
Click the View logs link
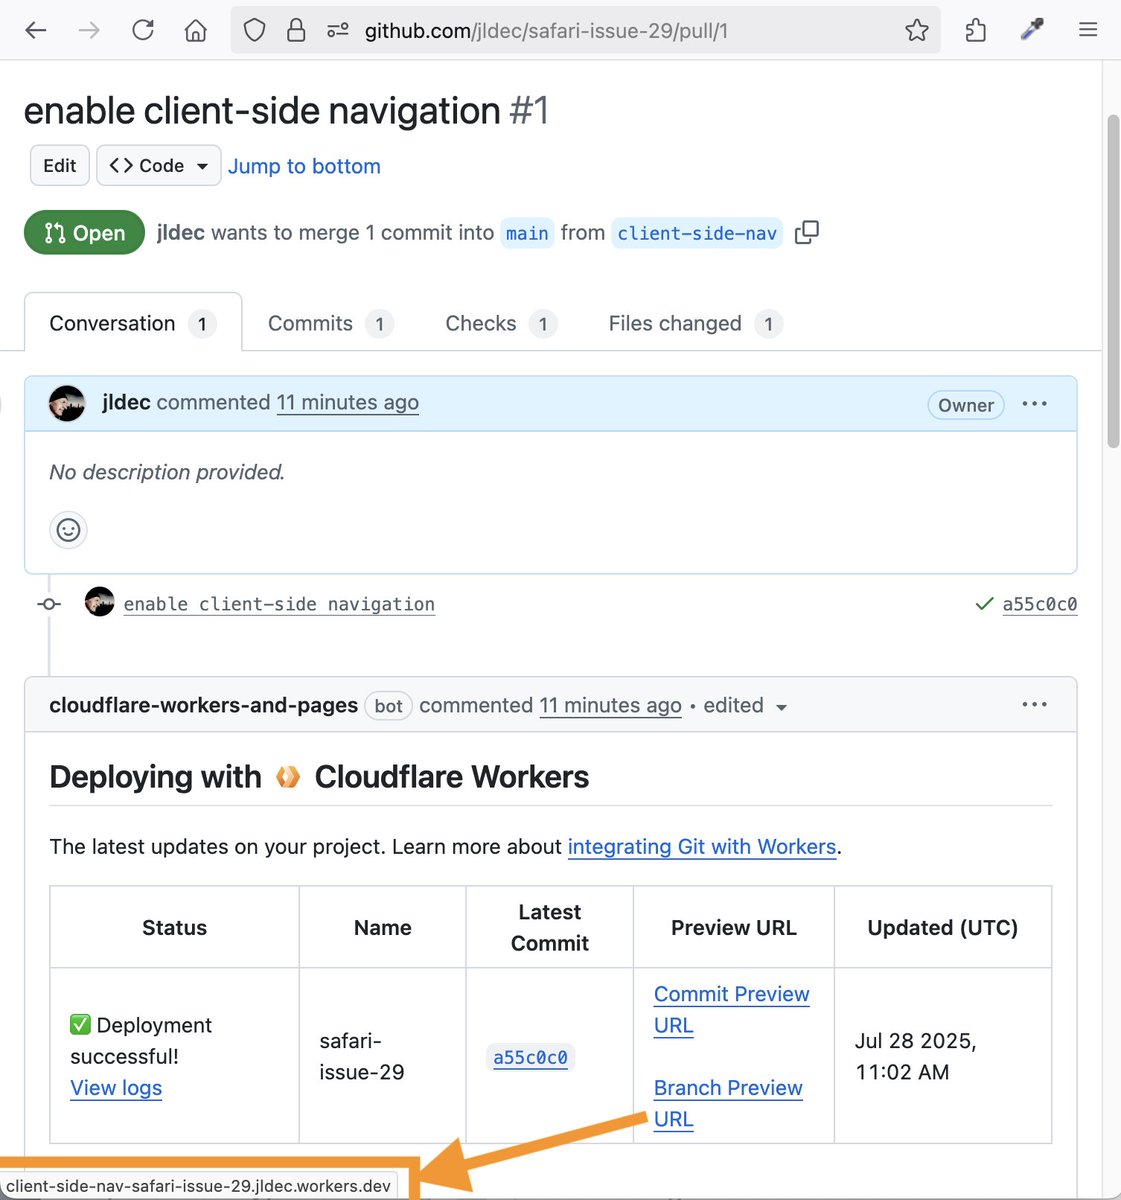(116, 1088)
